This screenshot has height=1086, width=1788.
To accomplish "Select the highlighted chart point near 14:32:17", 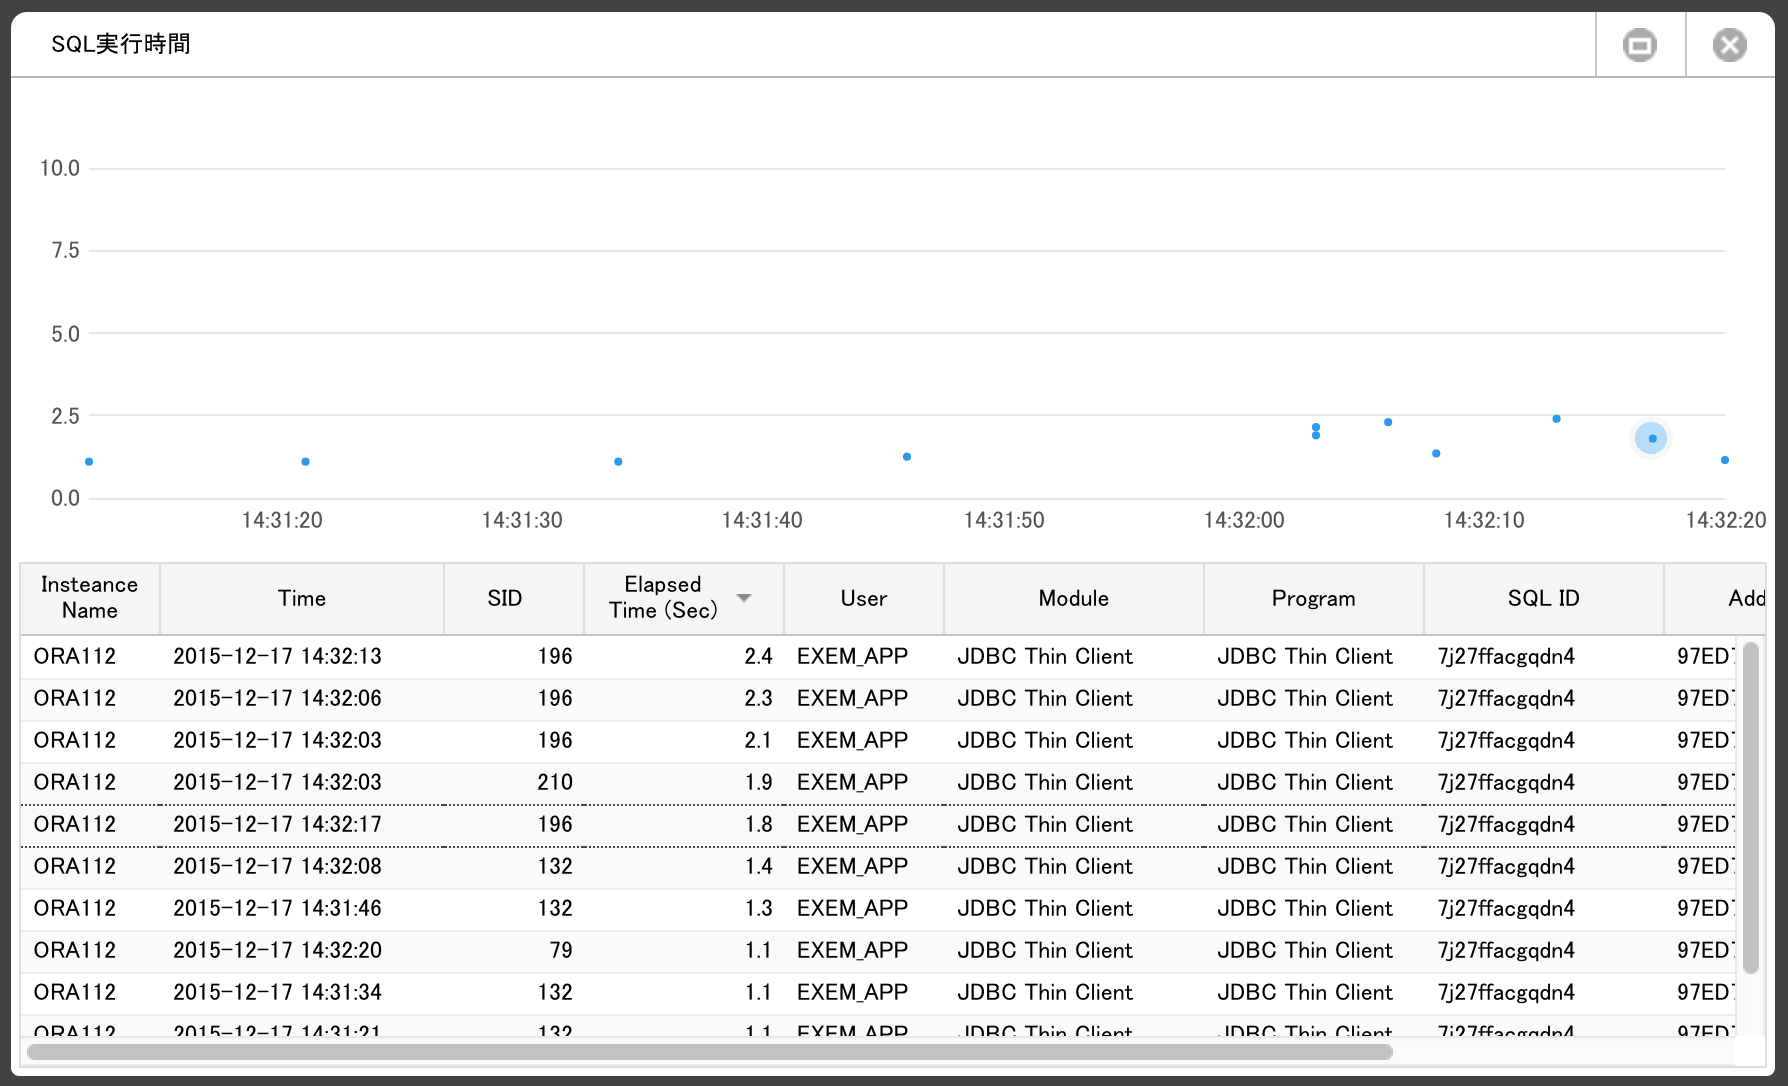I will 1652,438.
